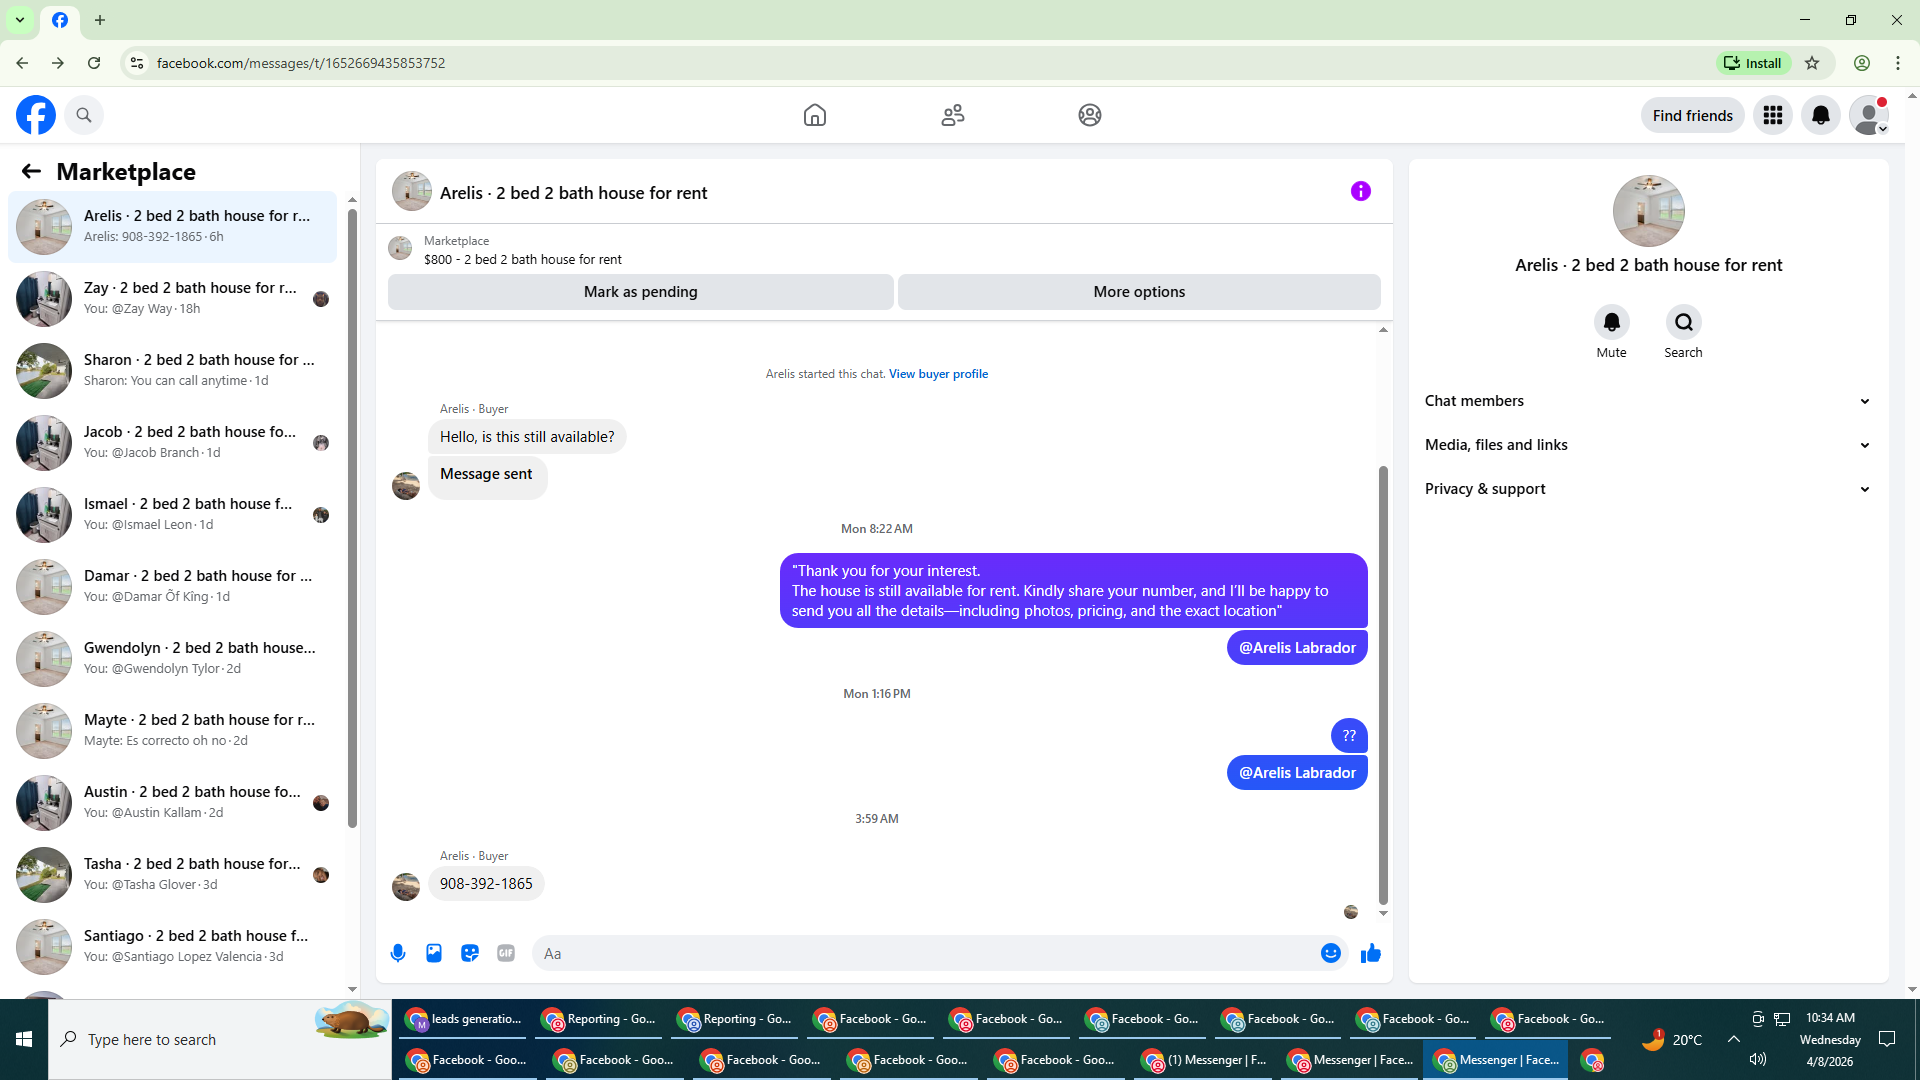Attach a photo using the image icon
The width and height of the screenshot is (1920, 1080).
tap(434, 953)
